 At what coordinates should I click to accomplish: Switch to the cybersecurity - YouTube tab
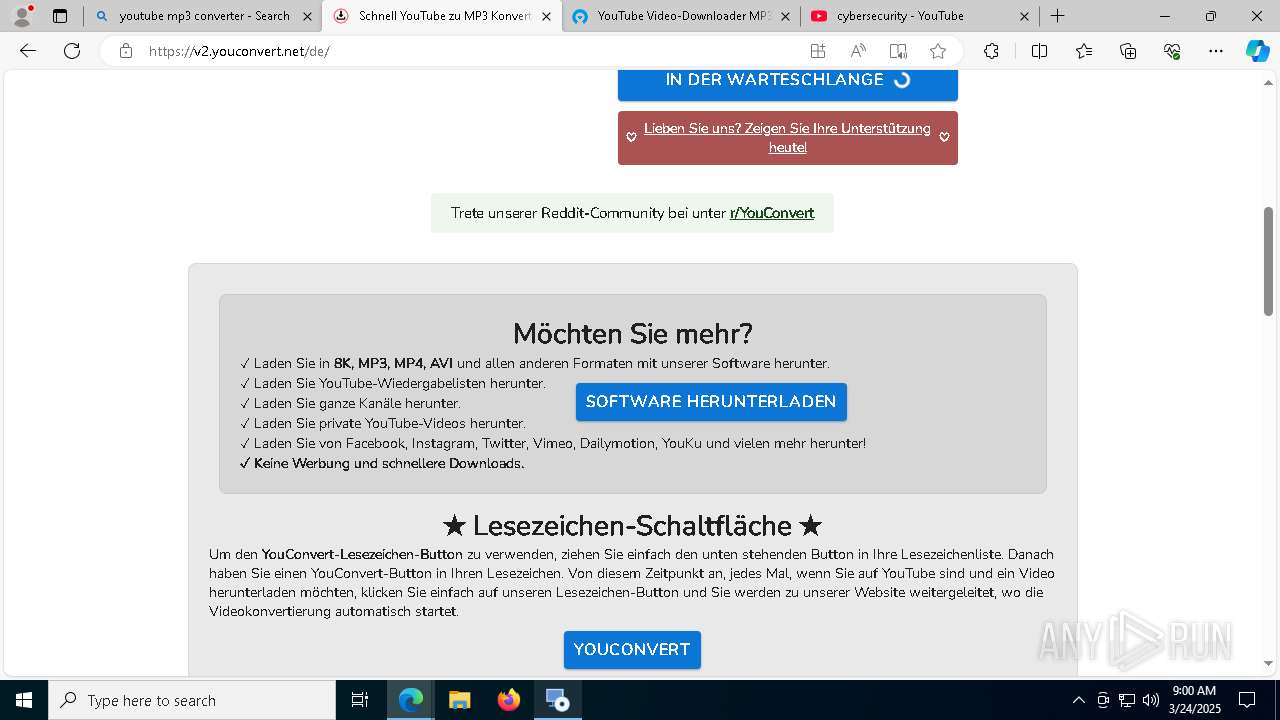[x=920, y=16]
